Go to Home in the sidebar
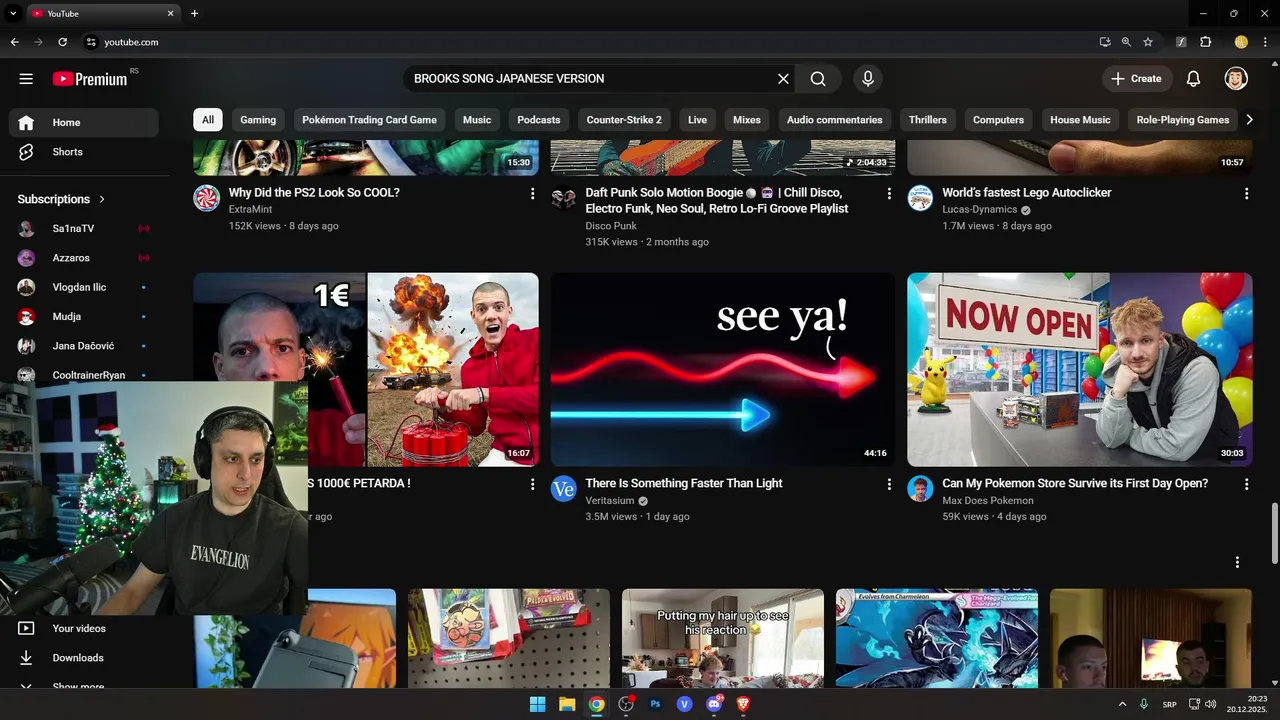Viewport: 1280px width, 720px height. tap(83, 123)
